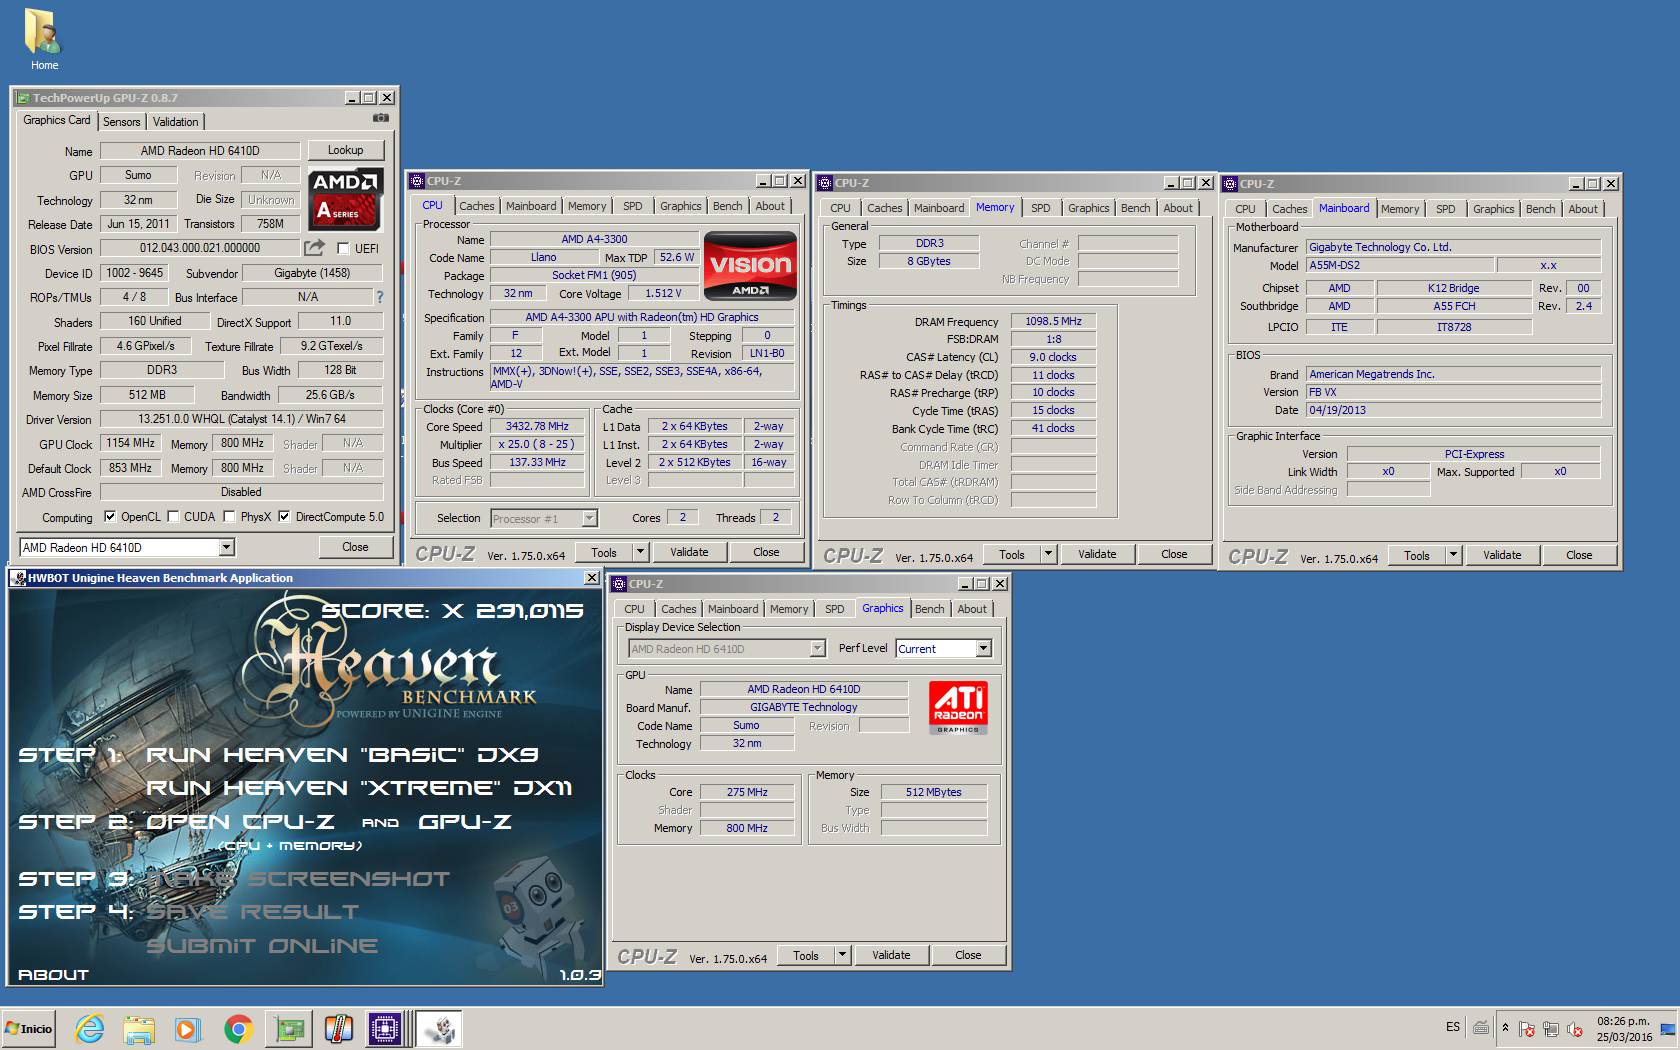
Task: Expand Tools dropdown in CPU-Z Memory window
Action: pos(1049,554)
